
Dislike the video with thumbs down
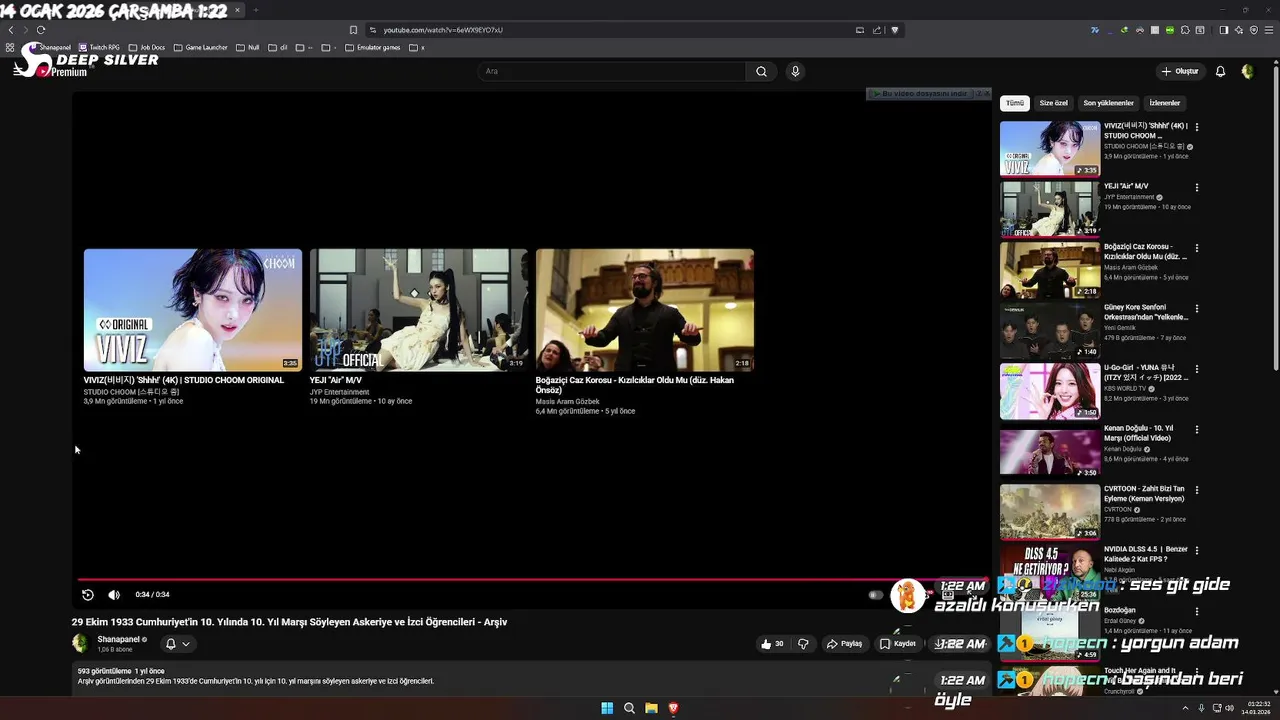[803, 644]
